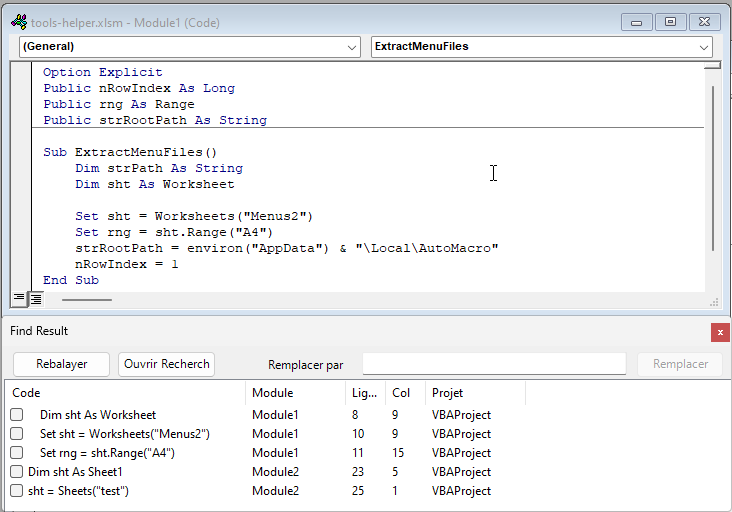Click 'Dim strPath As String' line
The image size is (732, 512).
[159, 168]
